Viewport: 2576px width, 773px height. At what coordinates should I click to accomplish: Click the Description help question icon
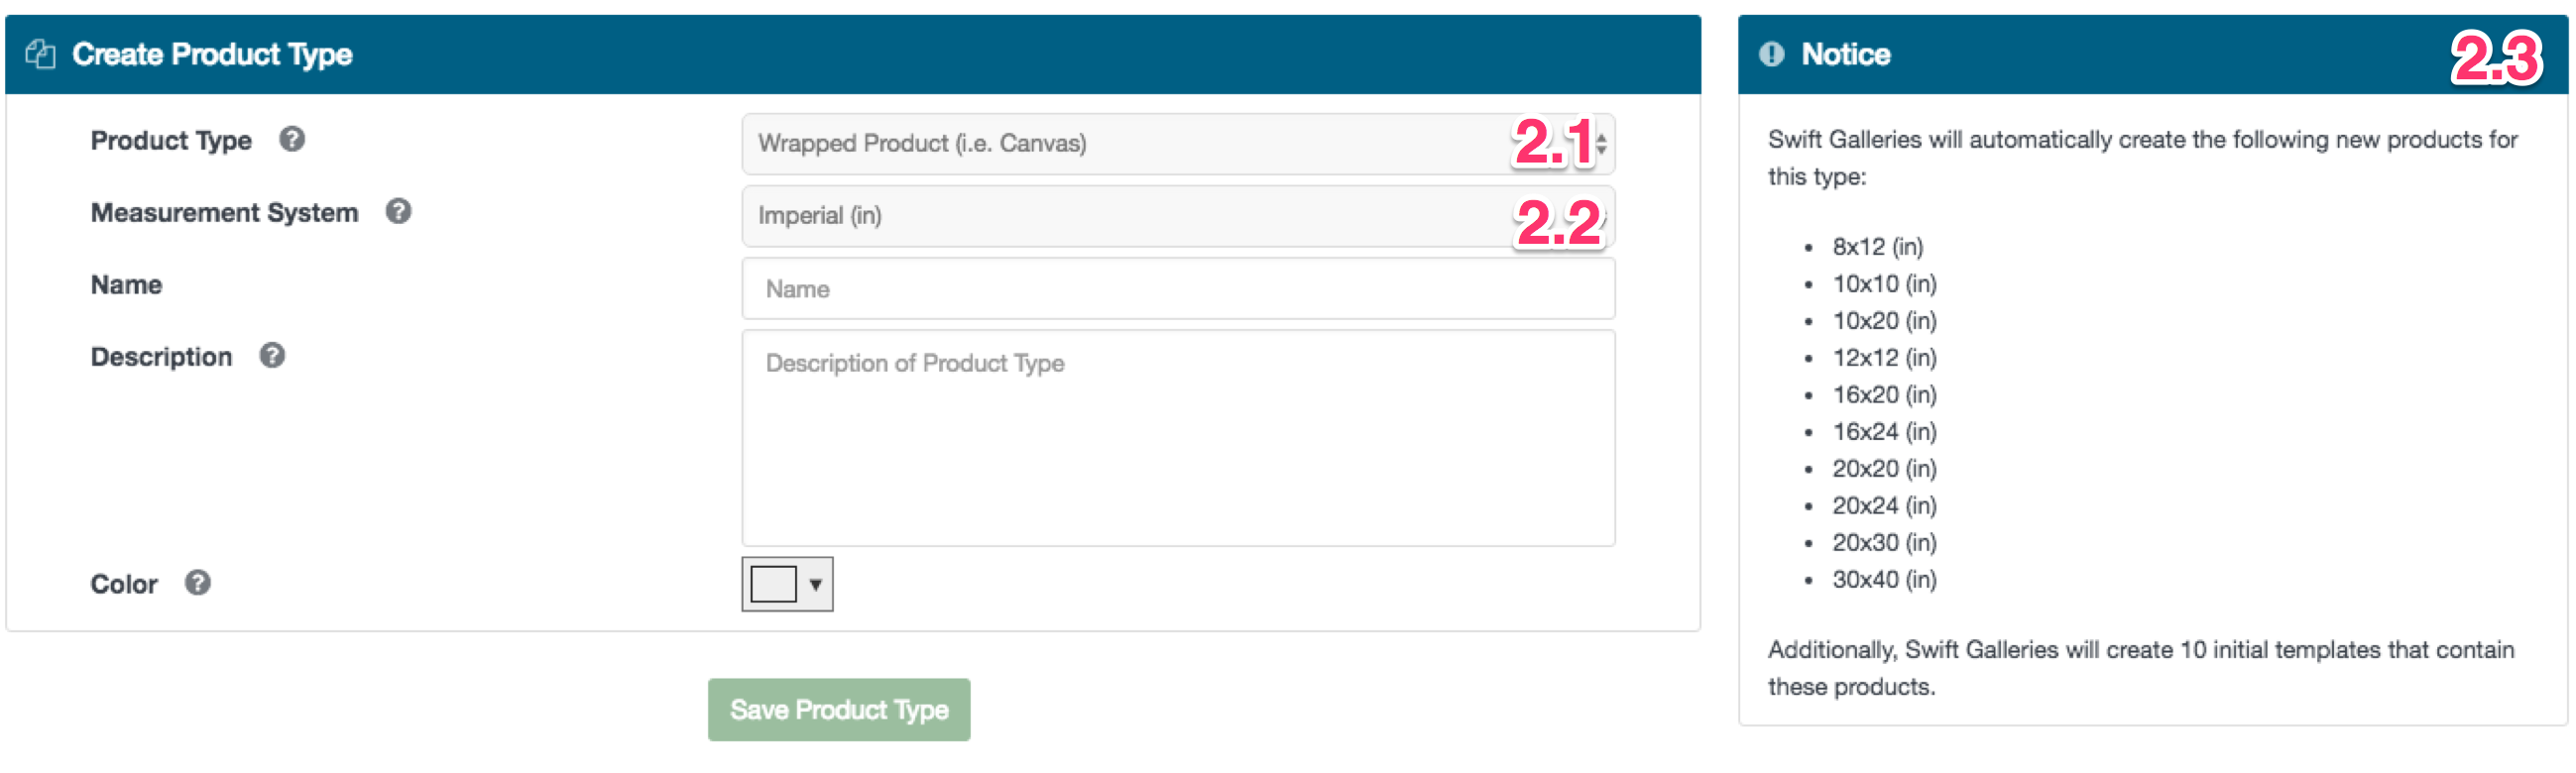[272, 355]
